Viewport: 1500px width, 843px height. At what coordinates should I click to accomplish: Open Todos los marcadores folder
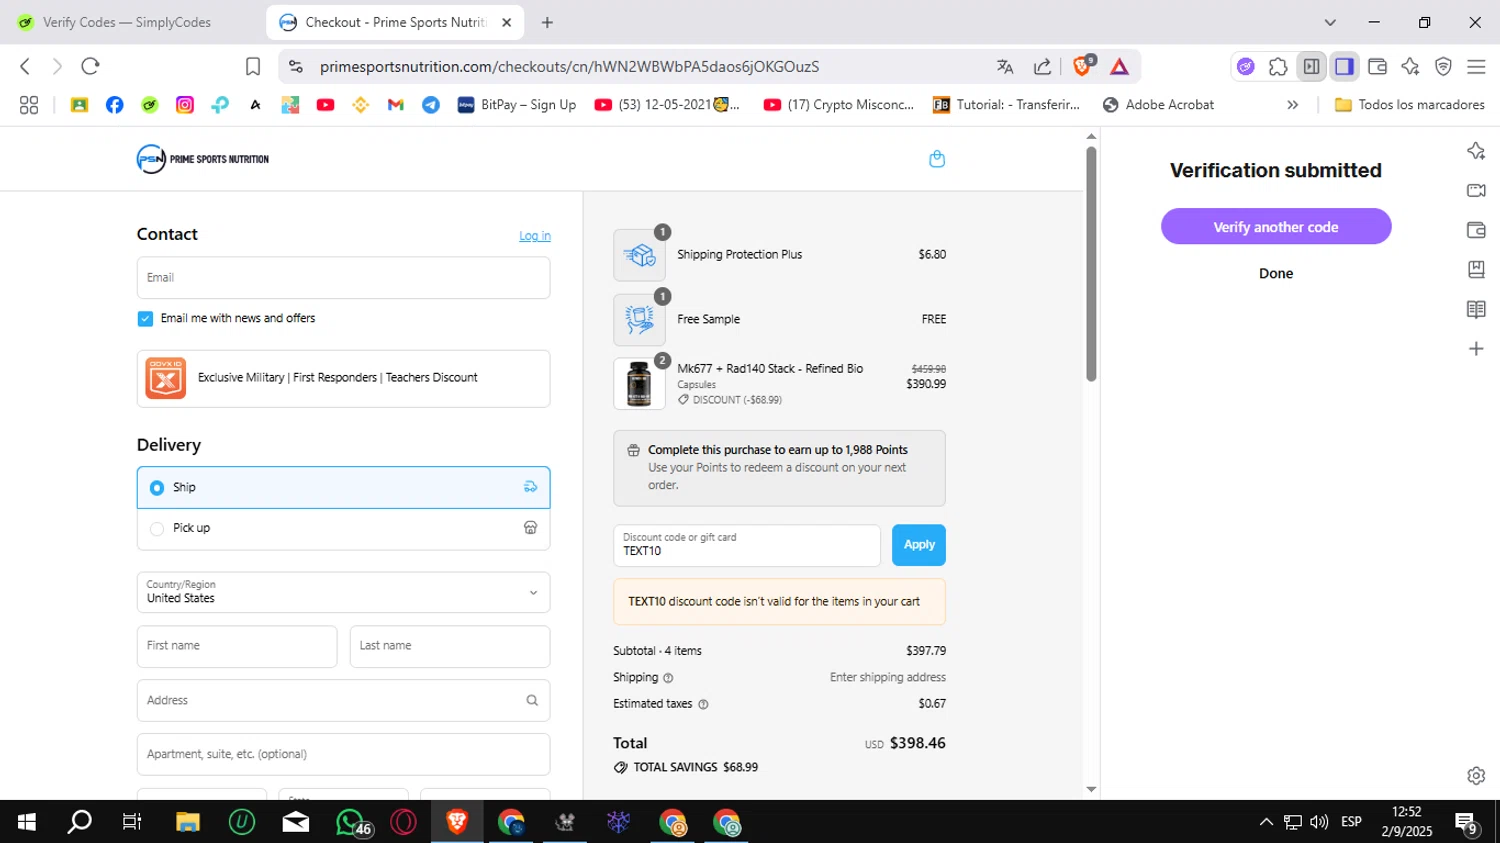point(1410,105)
